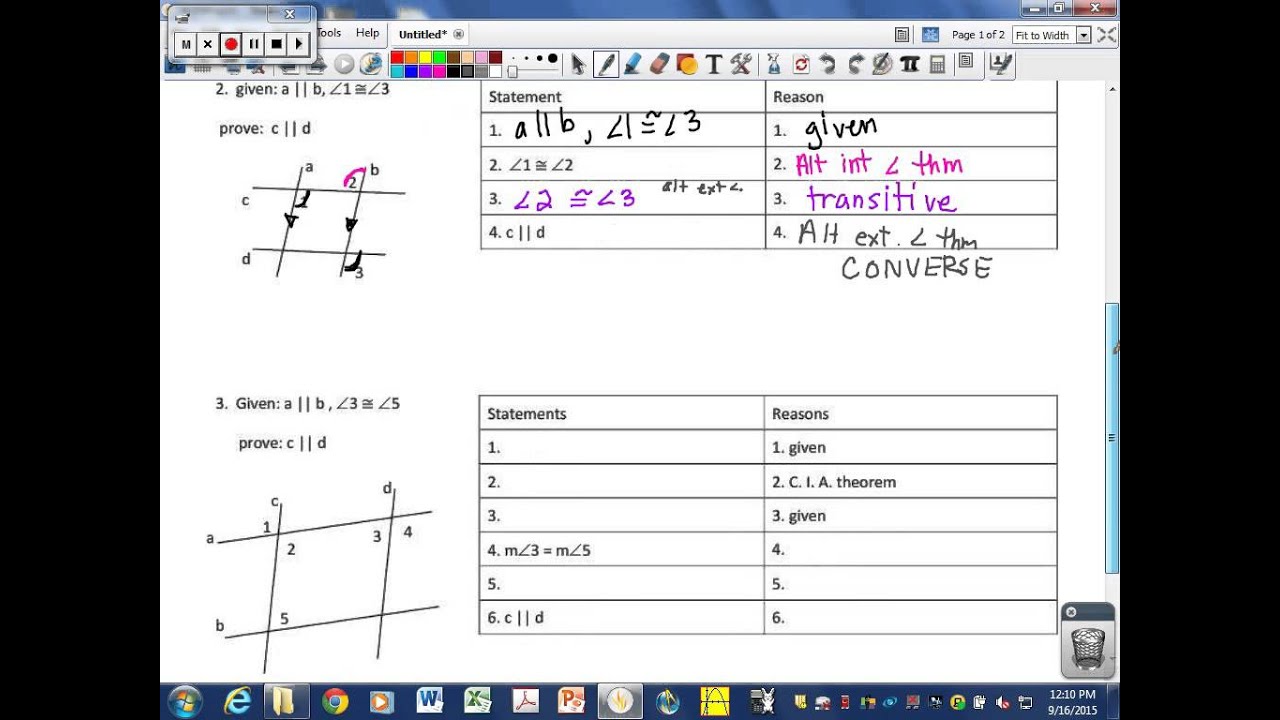The image size is (1280, 720).
Task: Select the arrow pointer tool
Action: (577, 64)
